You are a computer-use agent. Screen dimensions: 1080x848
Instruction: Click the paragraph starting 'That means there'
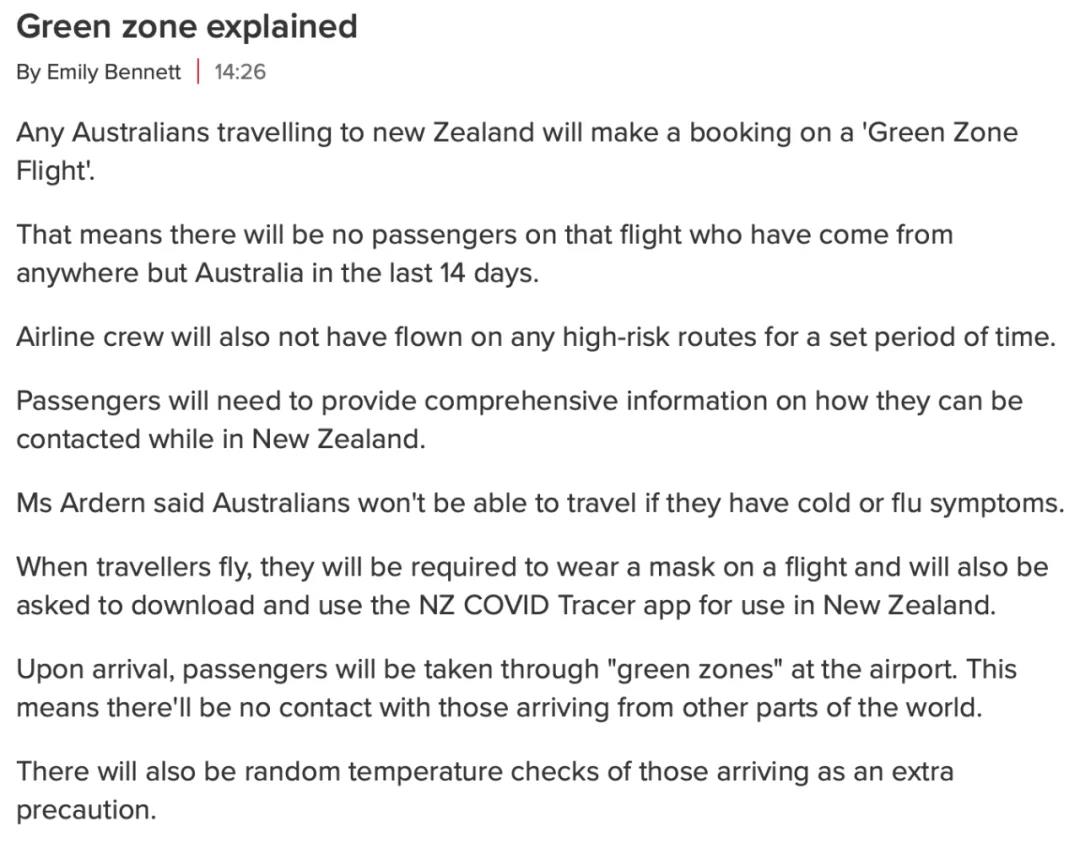point(484,254)
